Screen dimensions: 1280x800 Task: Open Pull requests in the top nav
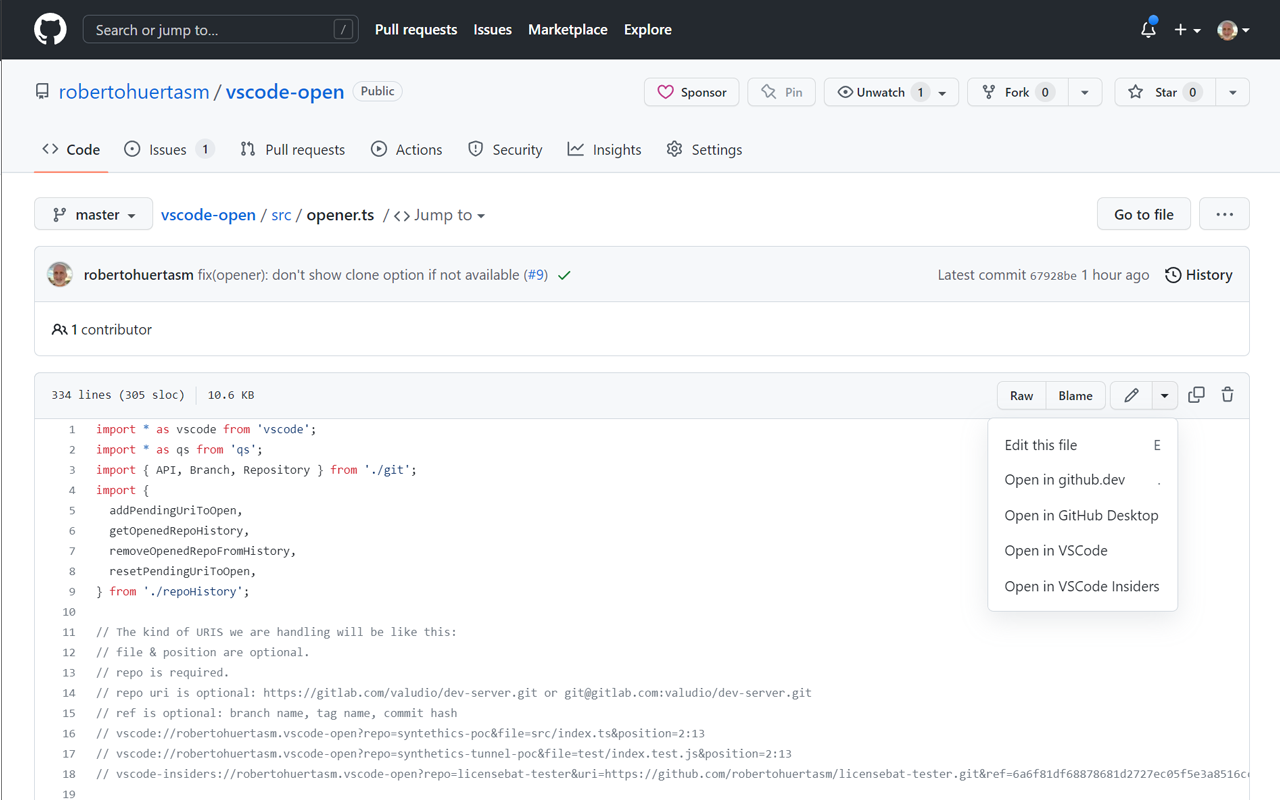(x=416, y=30)
